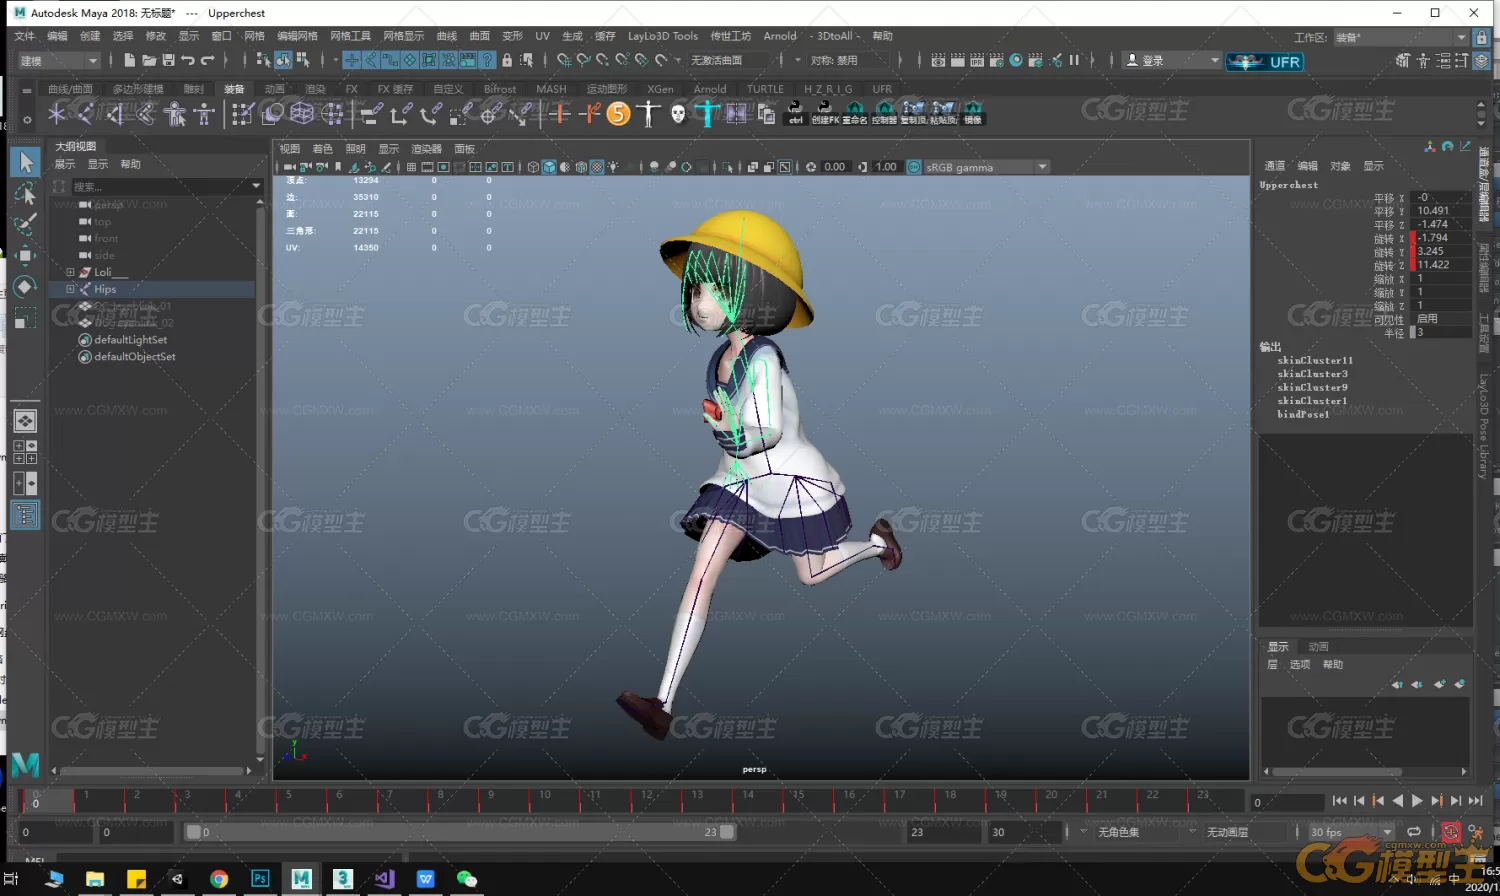Open the 通道 channel box menu

[x=1275, y=166]
